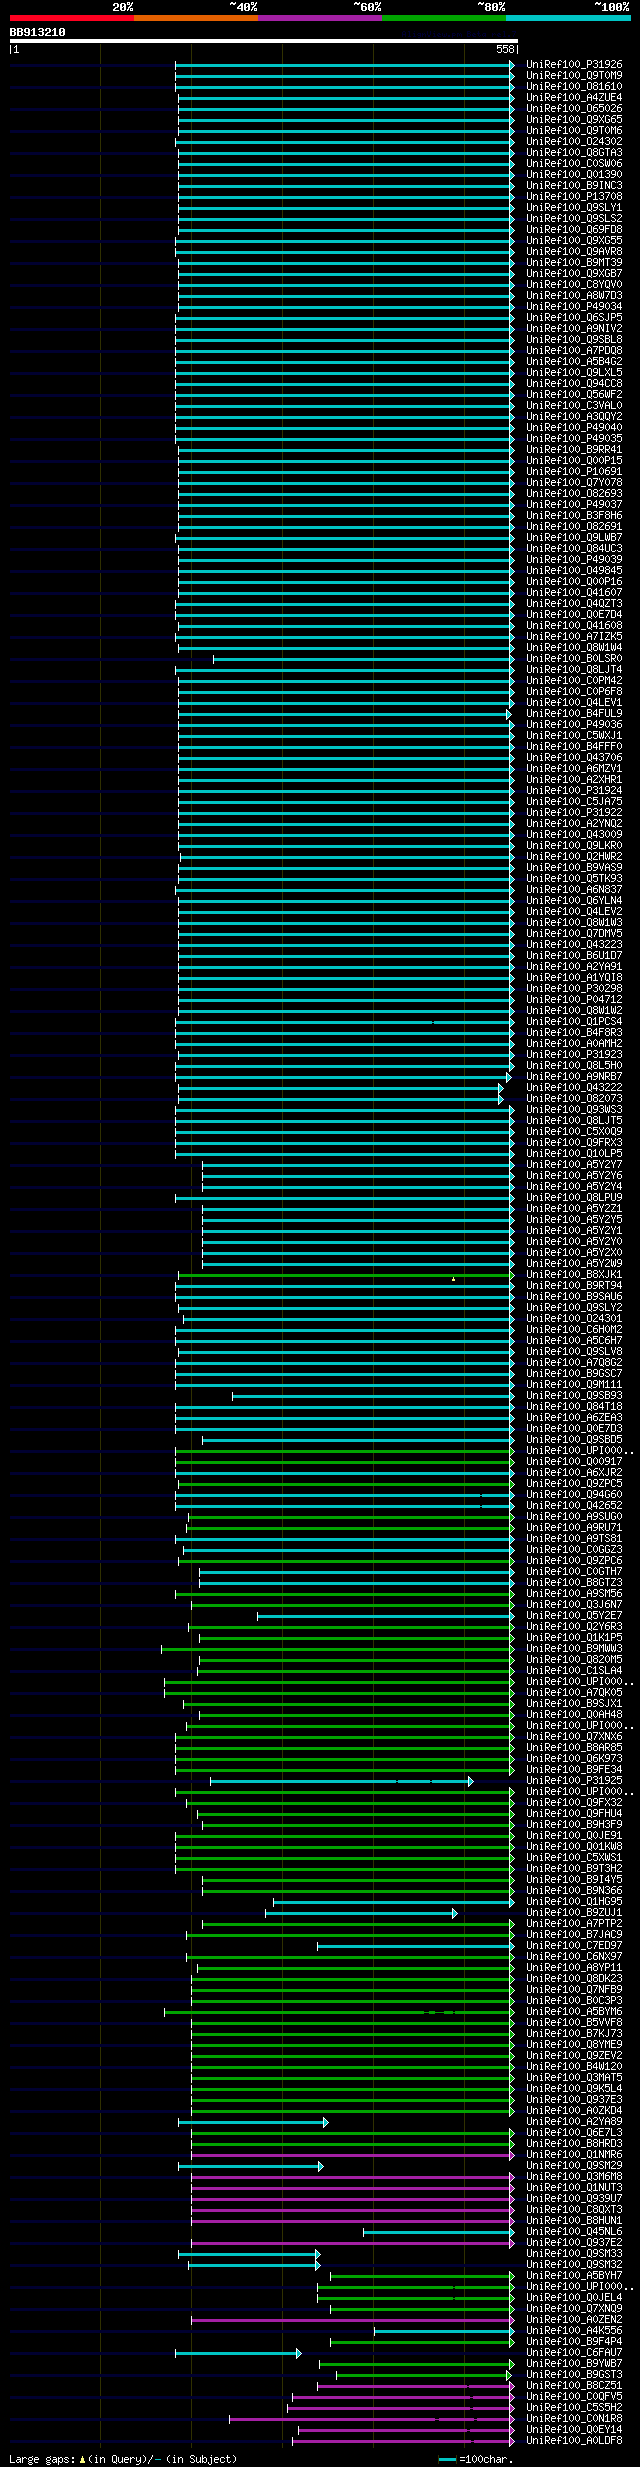The width and height of the screenshot is (640, 2467).
Task: Select hit label UniRef100_Q8GTA3
Action: coord(574,152)
